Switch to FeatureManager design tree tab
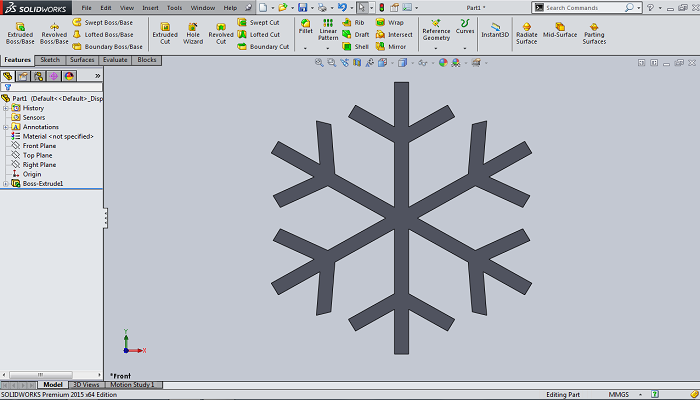This screenshot has width=700, height=400. [x=8, y=76]
